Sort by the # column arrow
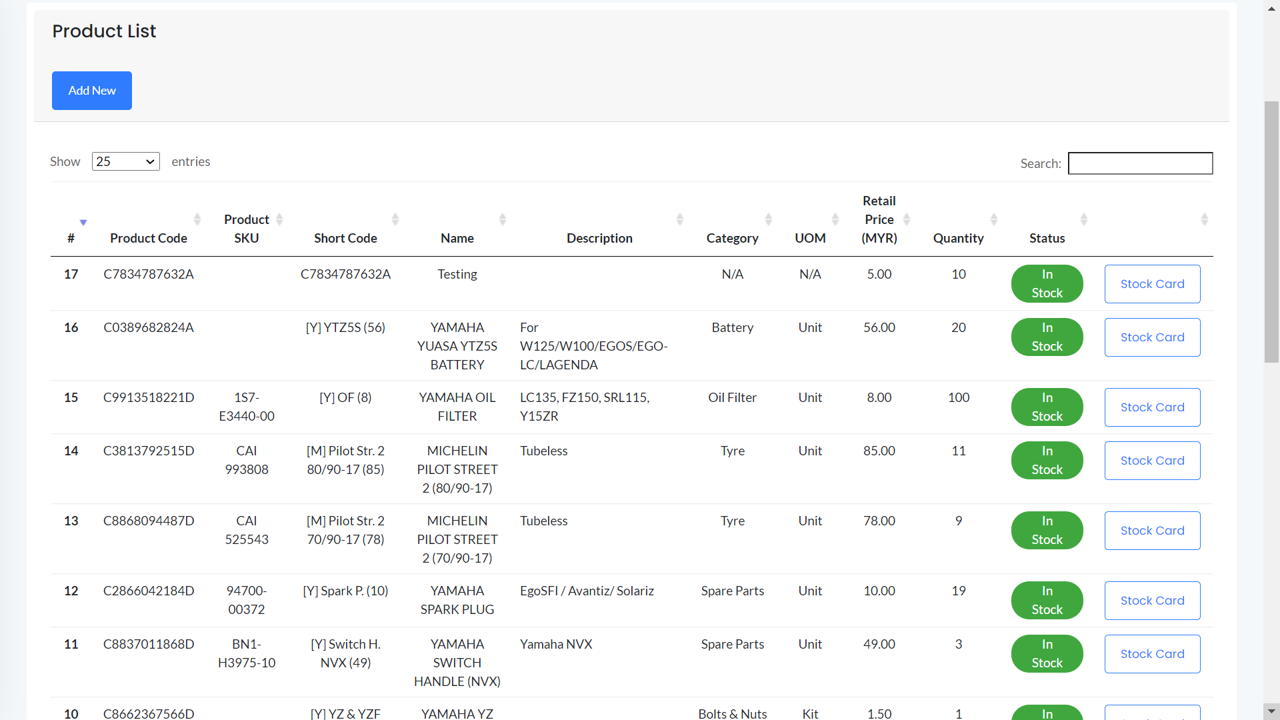Image resolution: width=1280 pixels, height=720 pixels. 83,222
